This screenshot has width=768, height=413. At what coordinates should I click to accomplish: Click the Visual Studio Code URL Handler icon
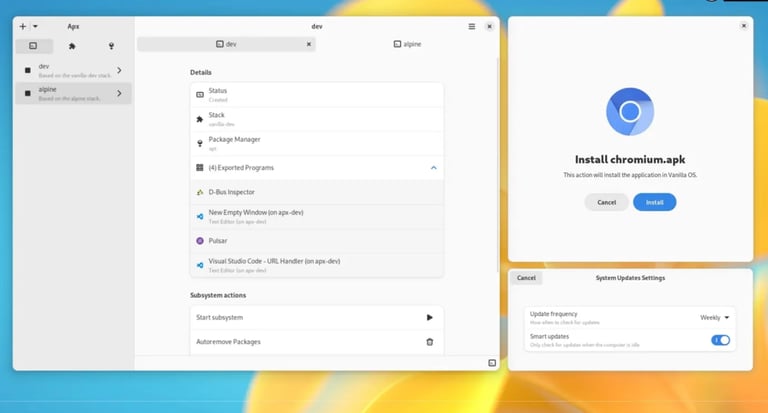200,265
